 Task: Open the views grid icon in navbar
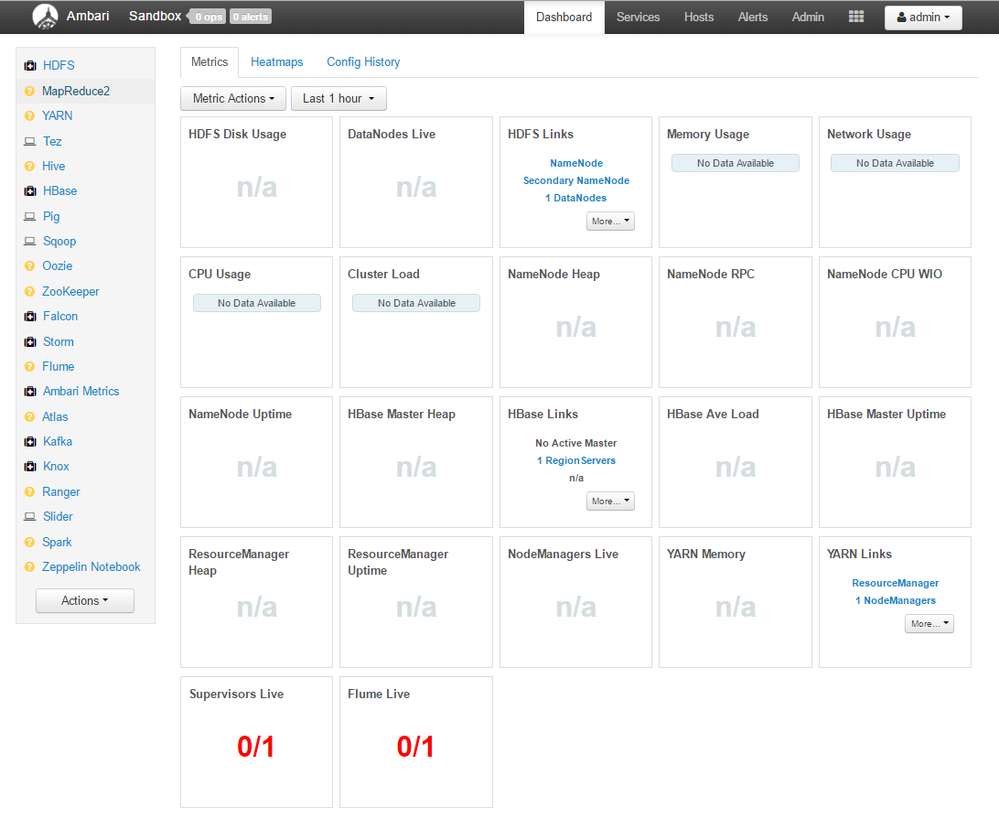856,17
